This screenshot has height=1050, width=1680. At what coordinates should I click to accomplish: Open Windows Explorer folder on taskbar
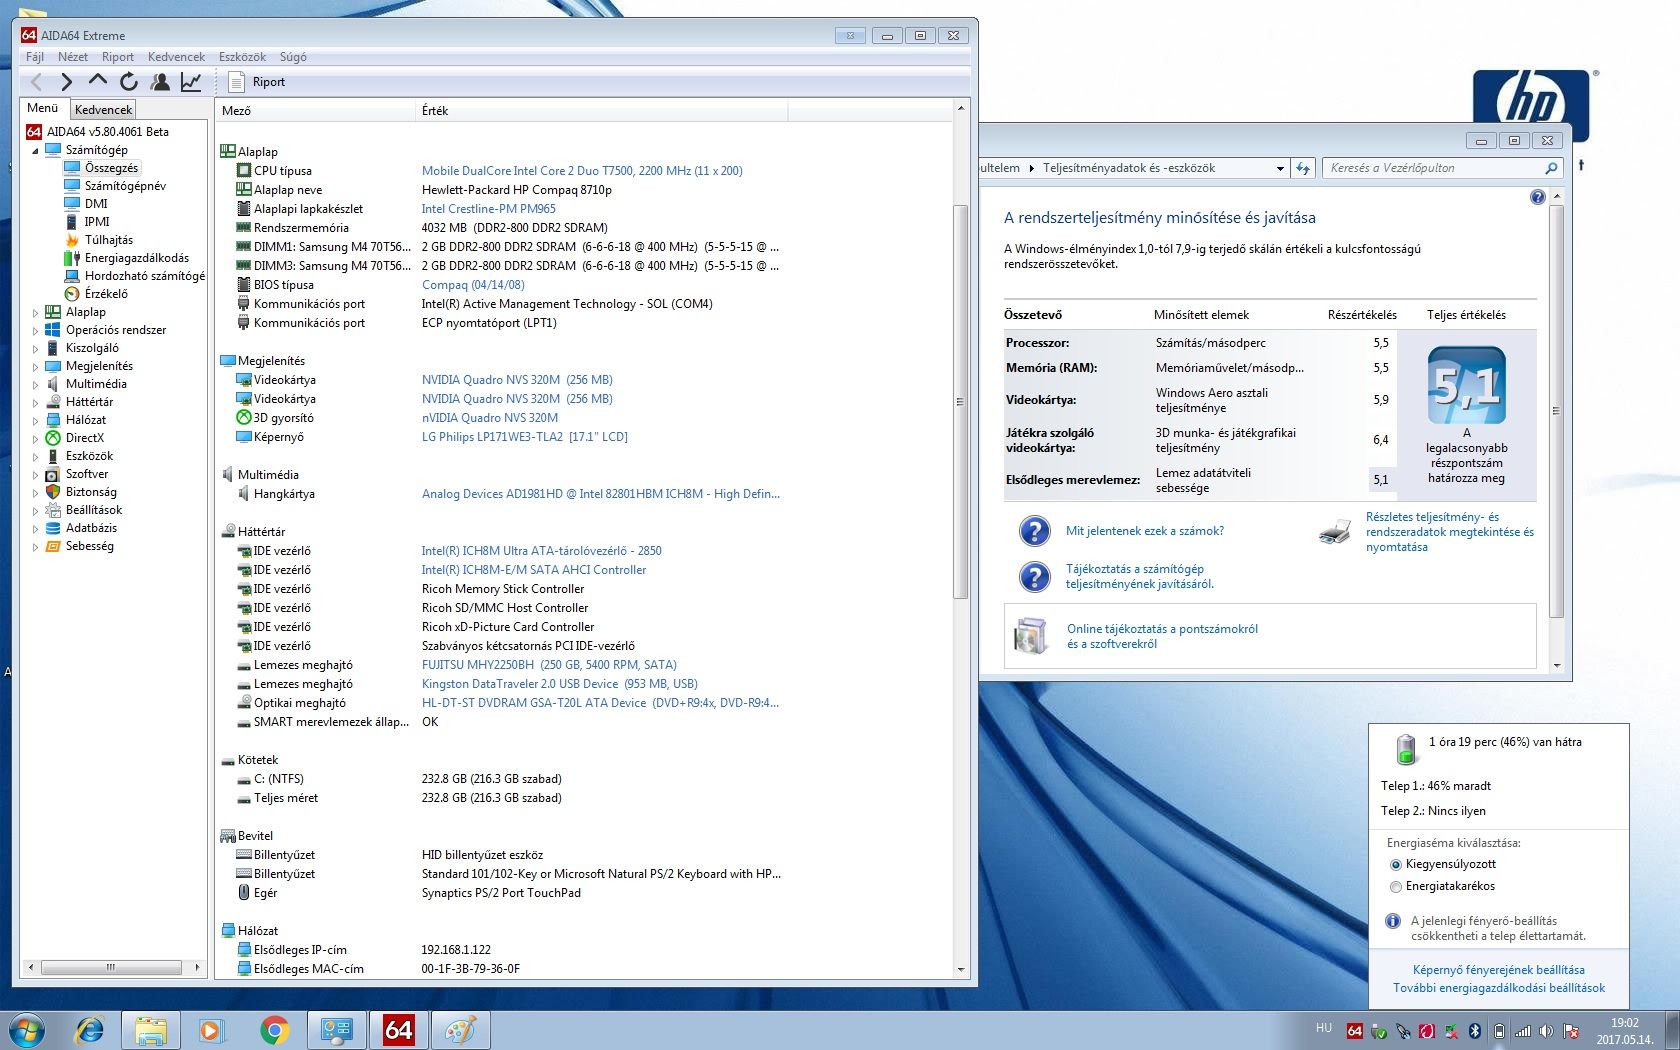click(x=151, y=1030)
